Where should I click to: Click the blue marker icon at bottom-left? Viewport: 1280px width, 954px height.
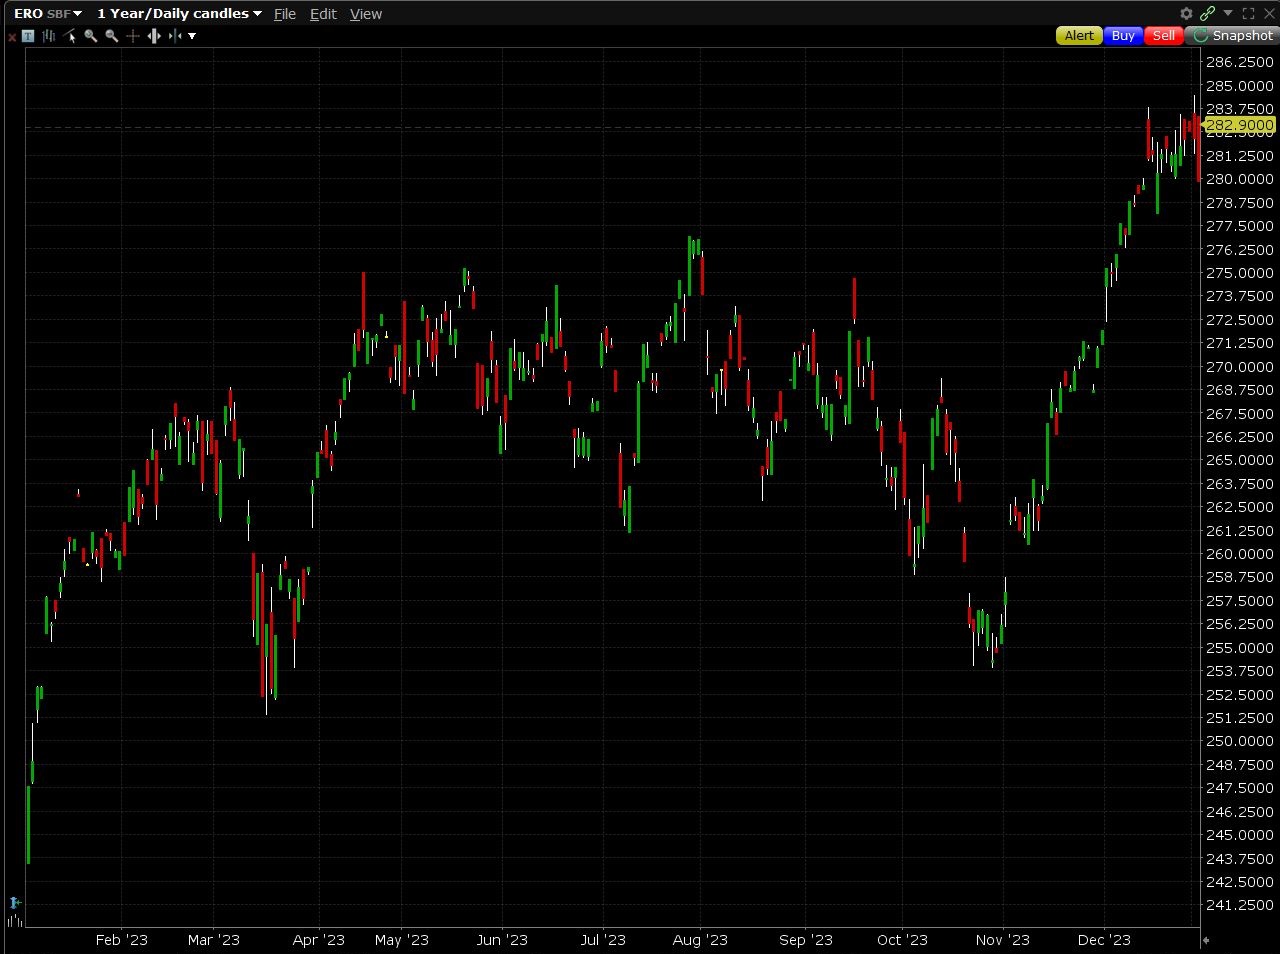coord(15,903)
